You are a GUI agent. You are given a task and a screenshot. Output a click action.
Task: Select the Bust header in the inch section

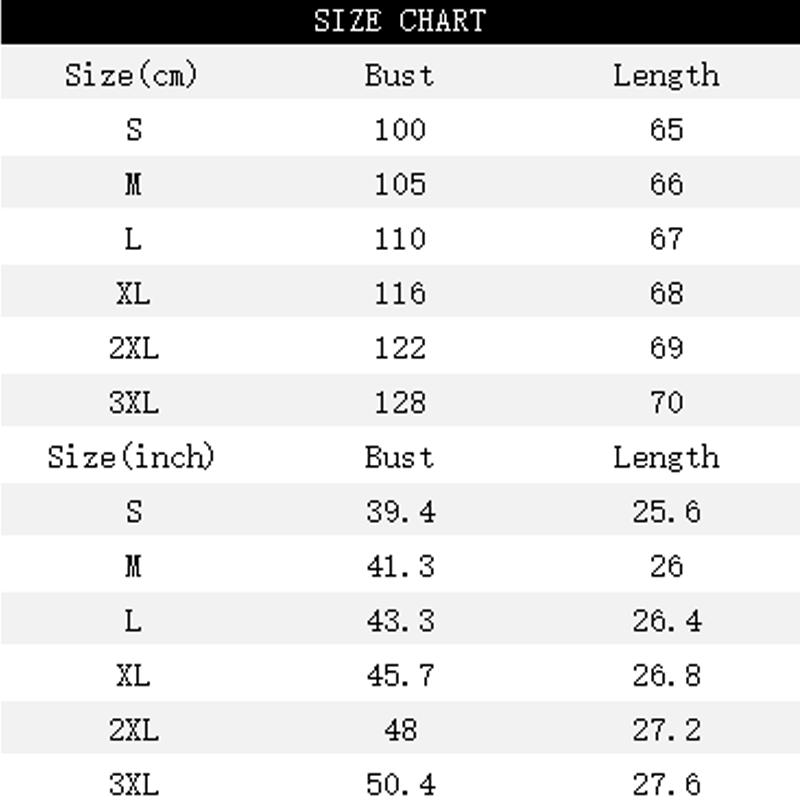coord(399,457)
